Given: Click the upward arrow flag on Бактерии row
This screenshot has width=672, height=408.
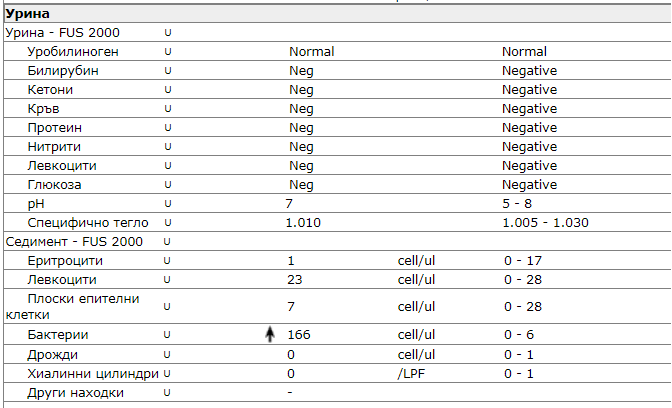Looking at the screenshot, I should (268, 336).
